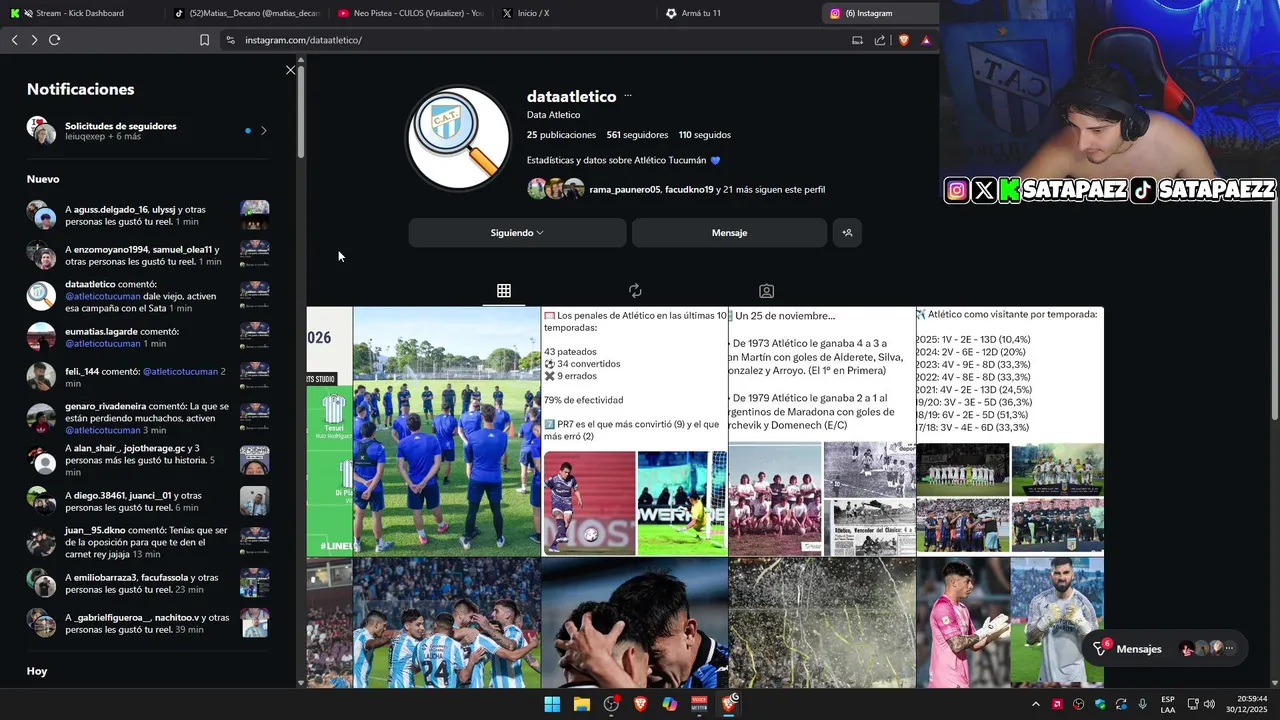Open rama_paunero05 mutual follower link

[624, 189]
